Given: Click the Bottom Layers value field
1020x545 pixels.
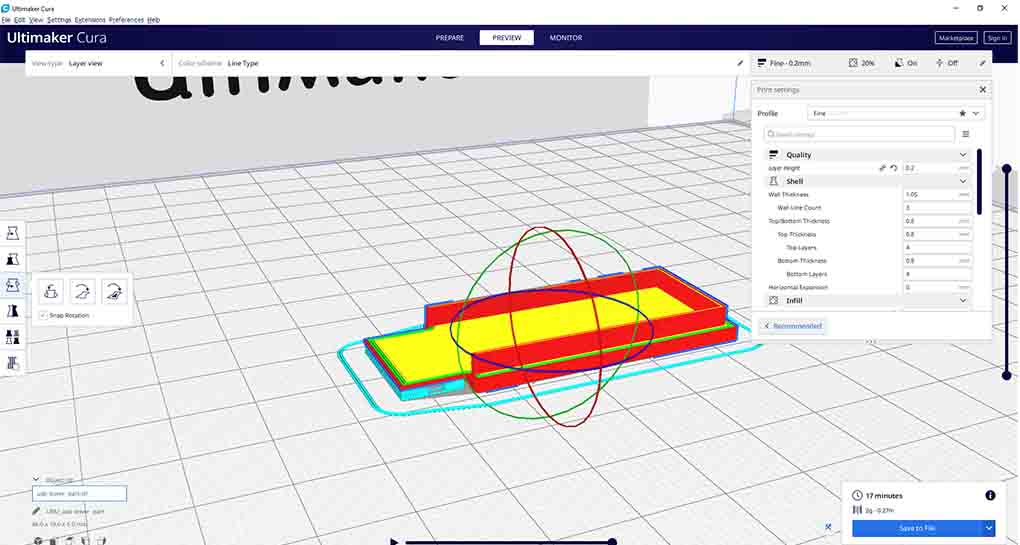Looking at the screenshot, I should pos(937,274).
